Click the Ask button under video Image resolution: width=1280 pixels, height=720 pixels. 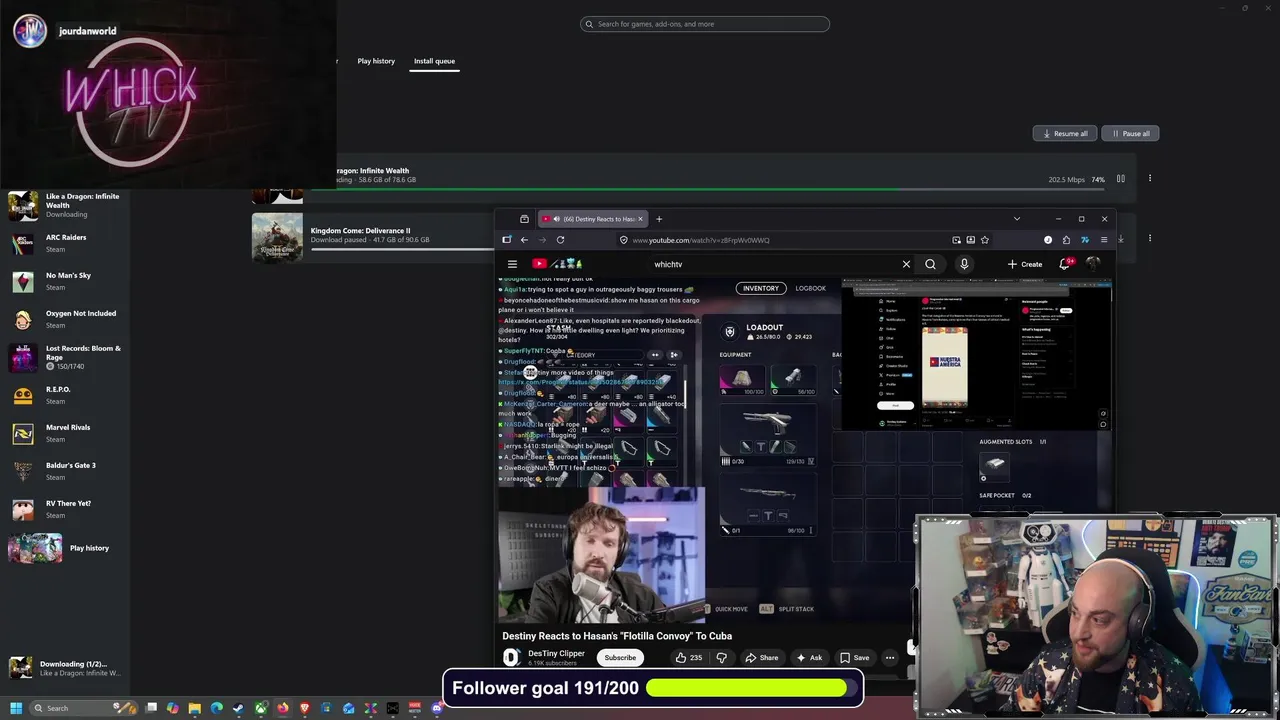coord(809,657)
